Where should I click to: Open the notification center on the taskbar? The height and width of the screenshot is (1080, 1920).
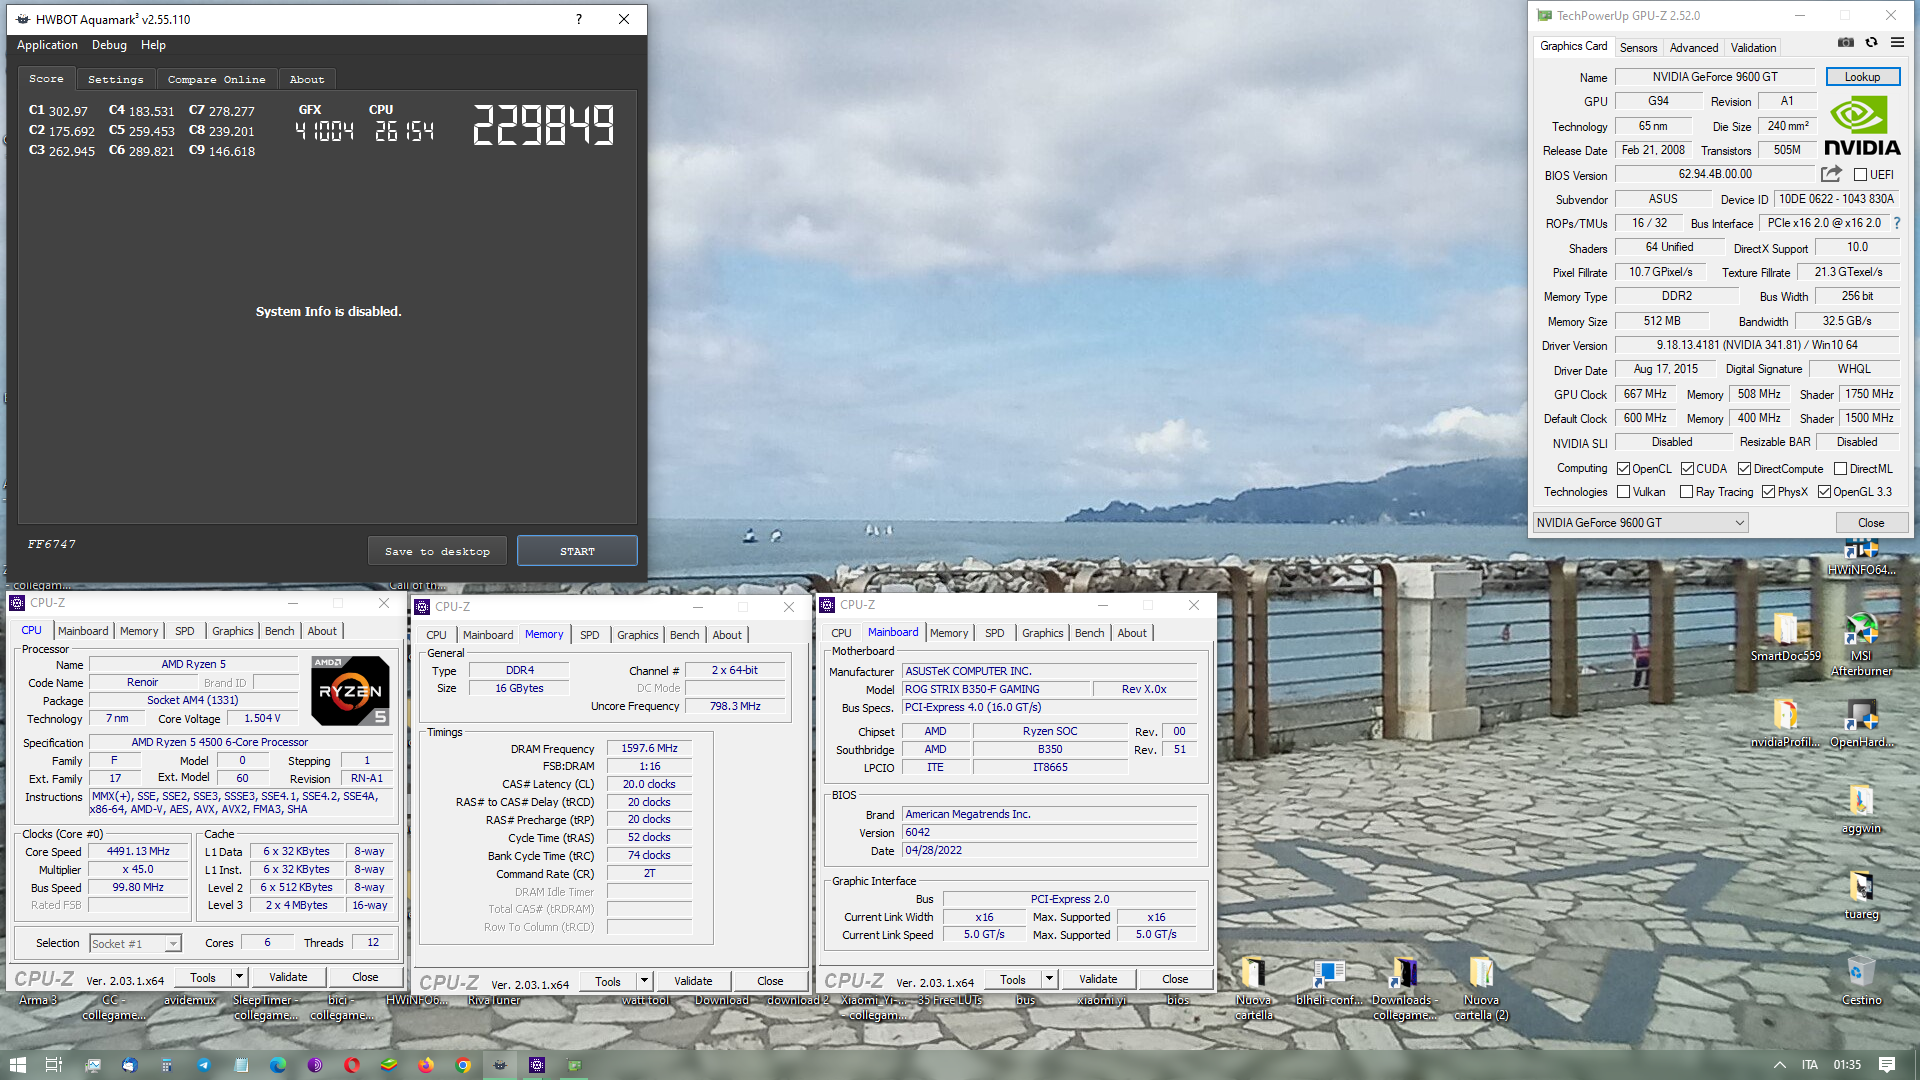(x=1887, y=1065)
